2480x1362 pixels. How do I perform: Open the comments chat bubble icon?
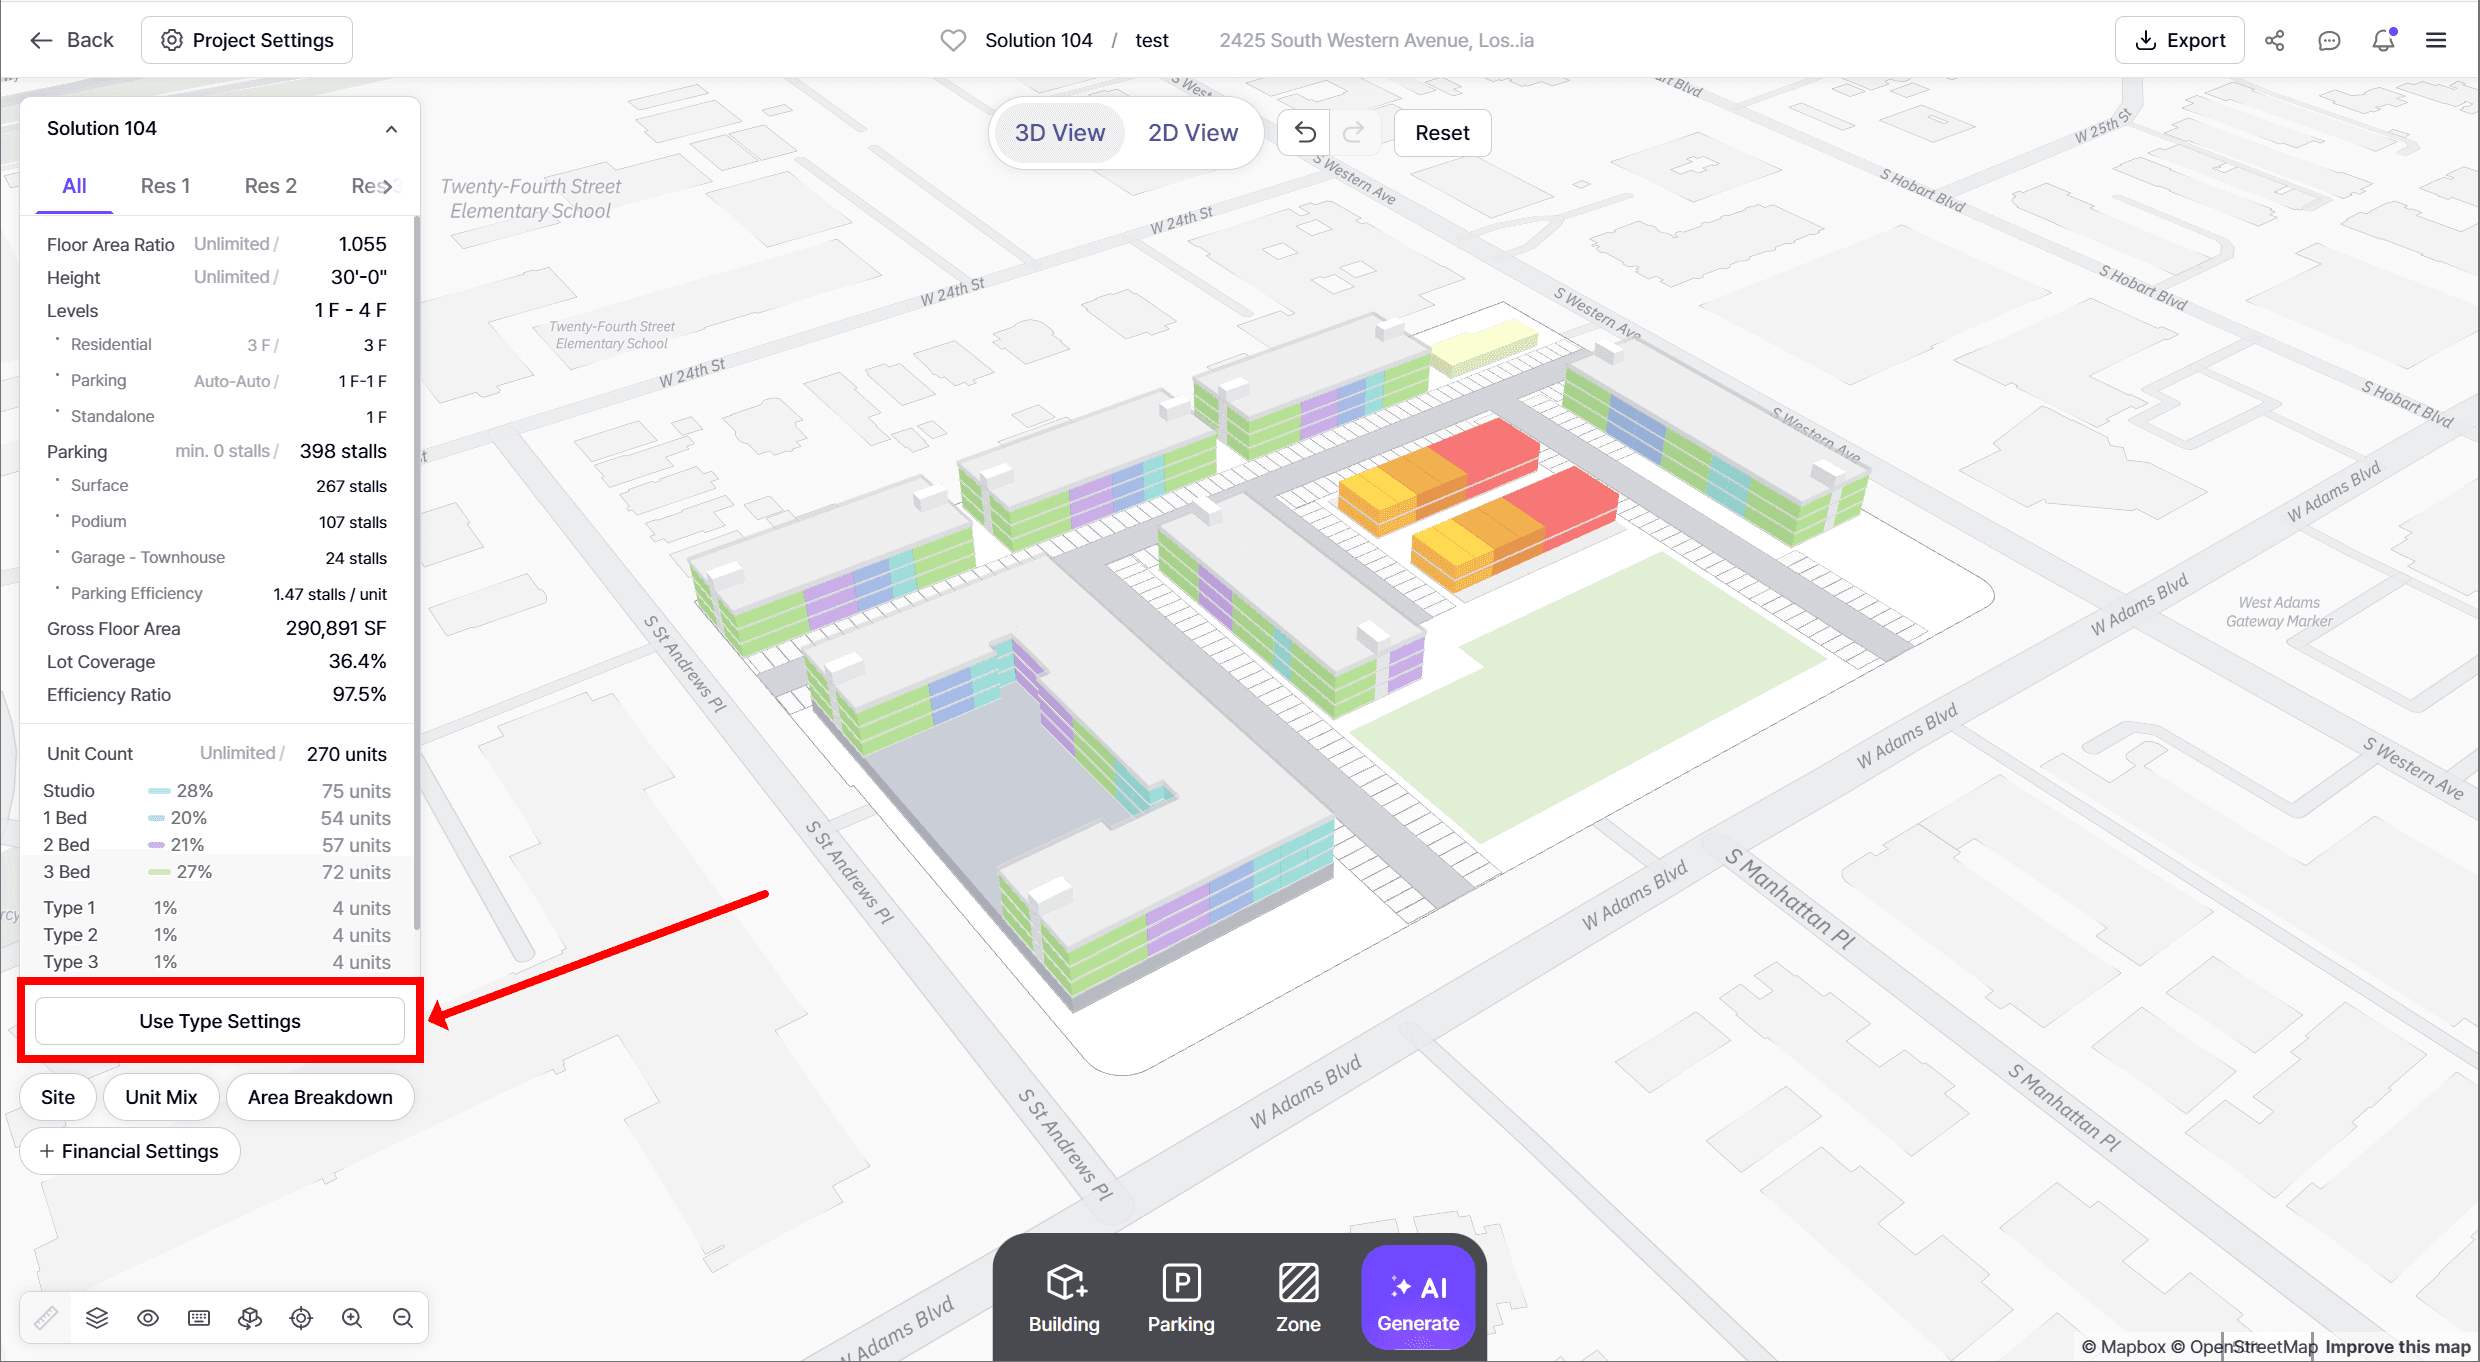pyautogui.click(x=2329, y=40)
